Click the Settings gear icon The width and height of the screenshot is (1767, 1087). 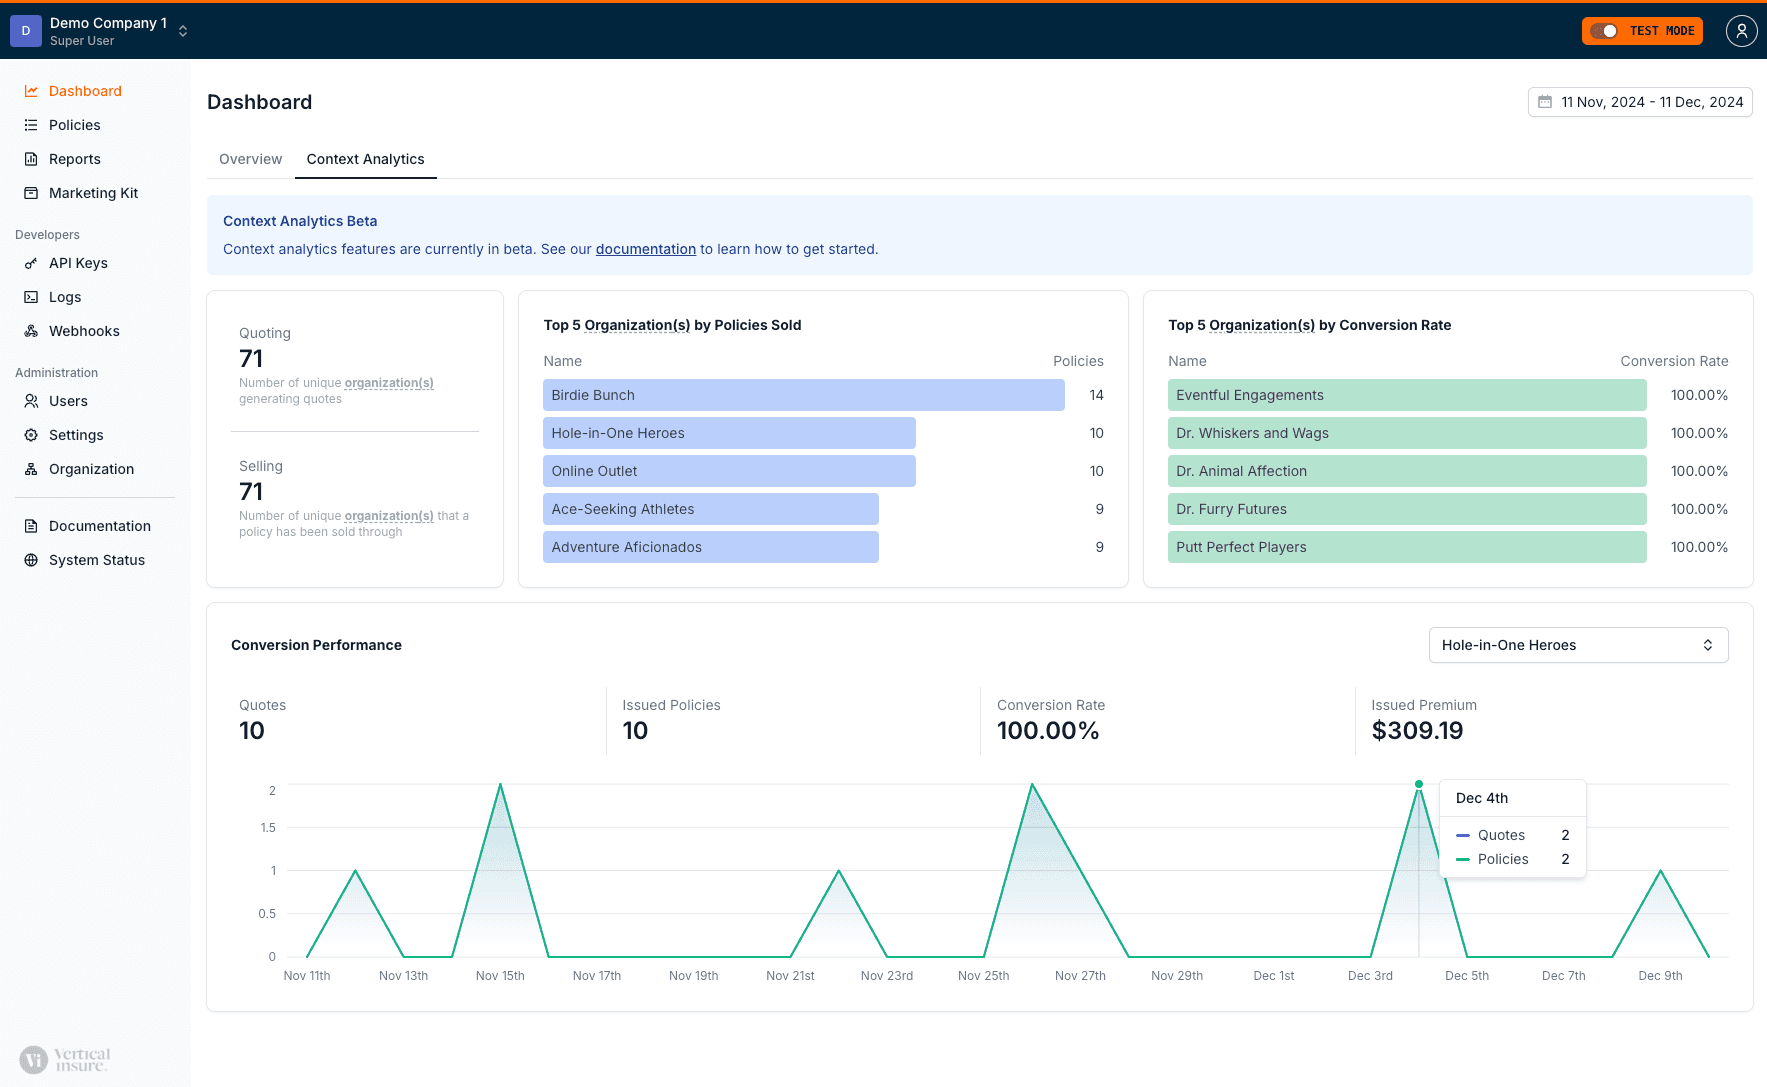point(31,435)
